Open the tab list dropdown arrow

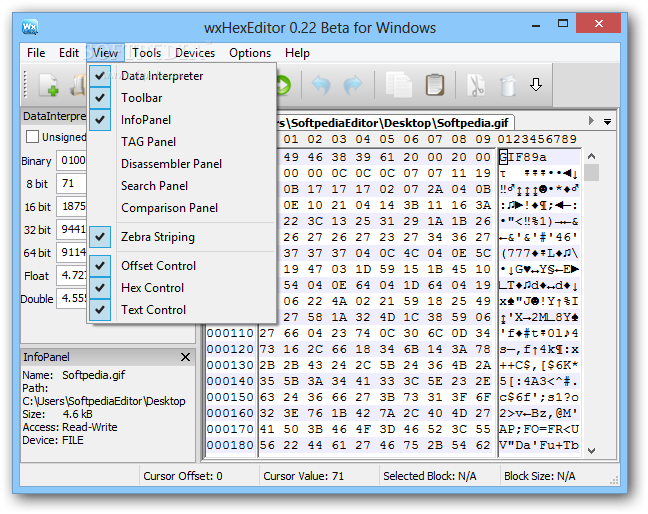click(x=607, y=122)
